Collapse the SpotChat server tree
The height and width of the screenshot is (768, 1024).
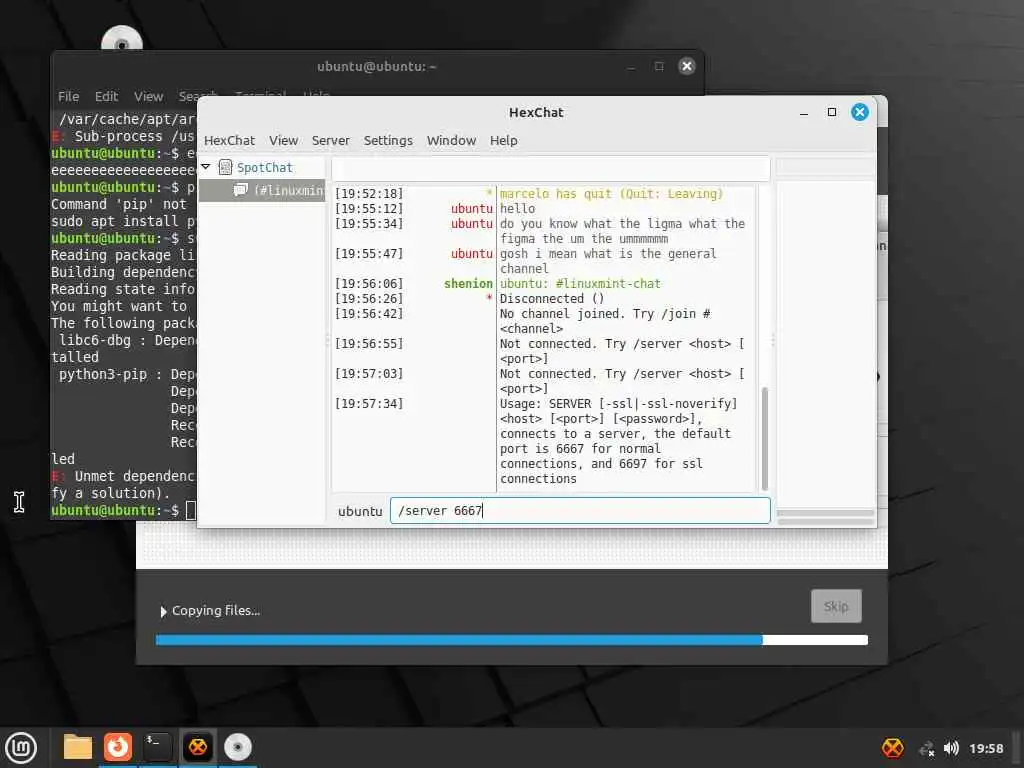(206, 167)
